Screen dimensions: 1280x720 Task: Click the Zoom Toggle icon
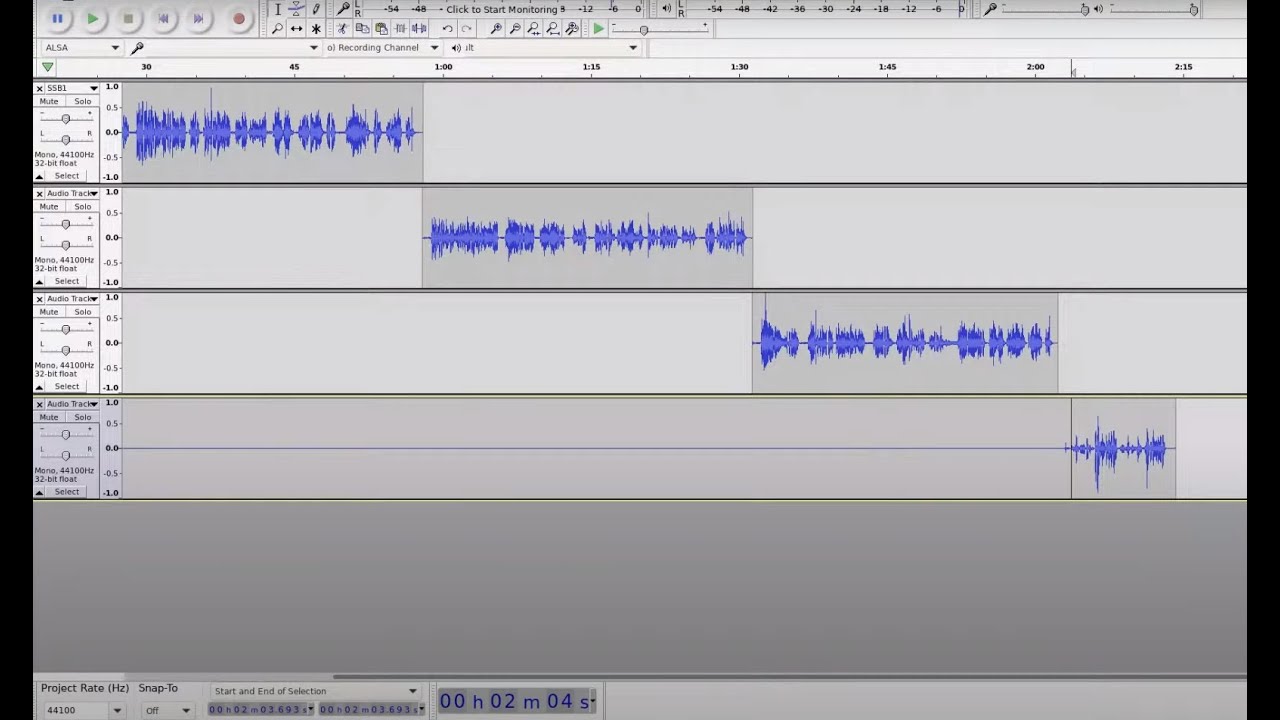click(x=572, y=29)
